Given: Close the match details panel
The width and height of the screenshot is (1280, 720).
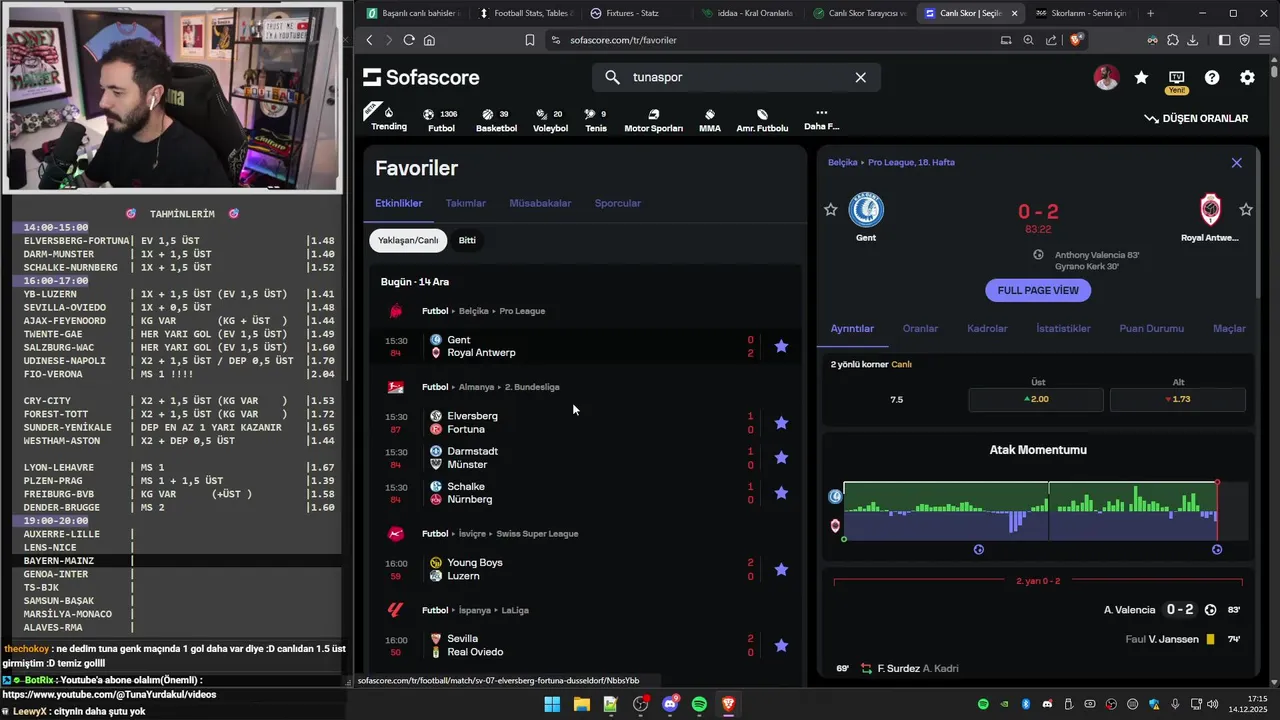Looking at the screenshot, I should click(1237, 163).
